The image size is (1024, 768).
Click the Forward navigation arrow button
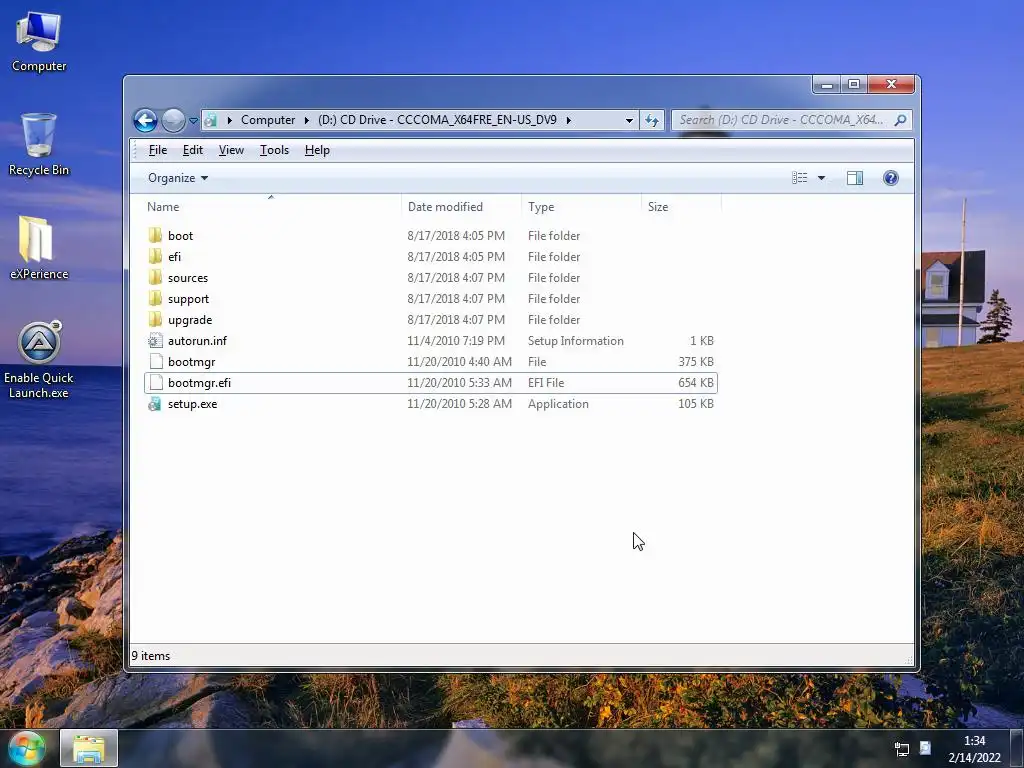coord(173,120)
